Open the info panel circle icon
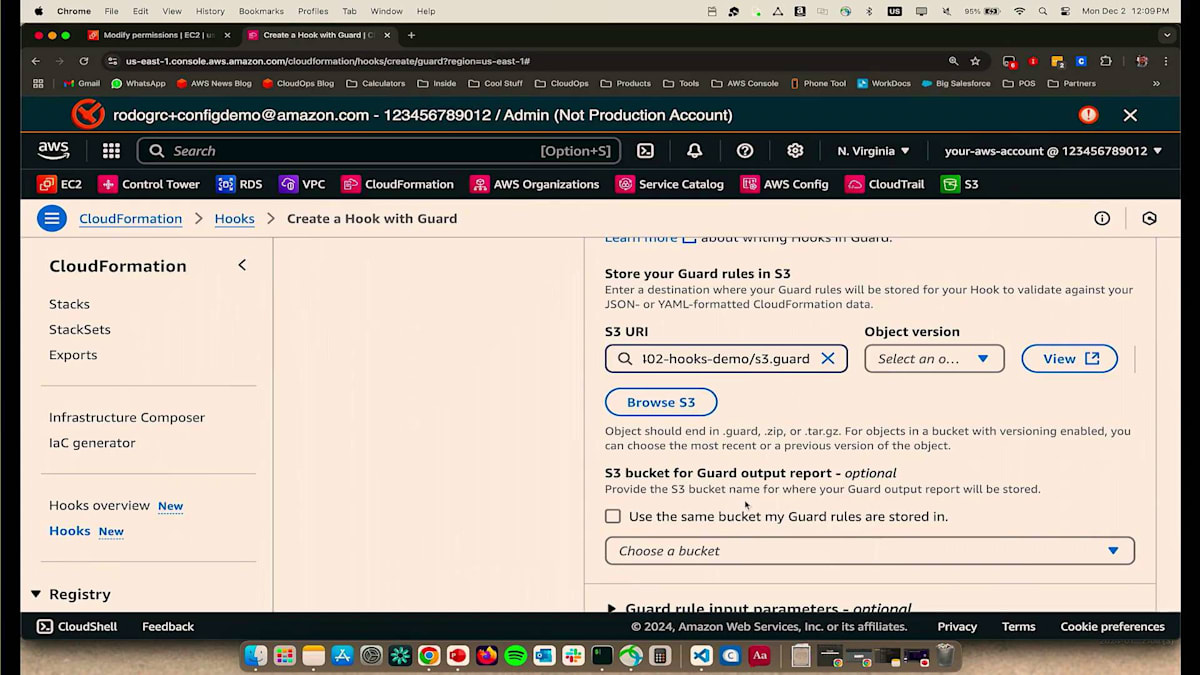The height and width of the screenshot is (675, 1200). point(1102,218)
